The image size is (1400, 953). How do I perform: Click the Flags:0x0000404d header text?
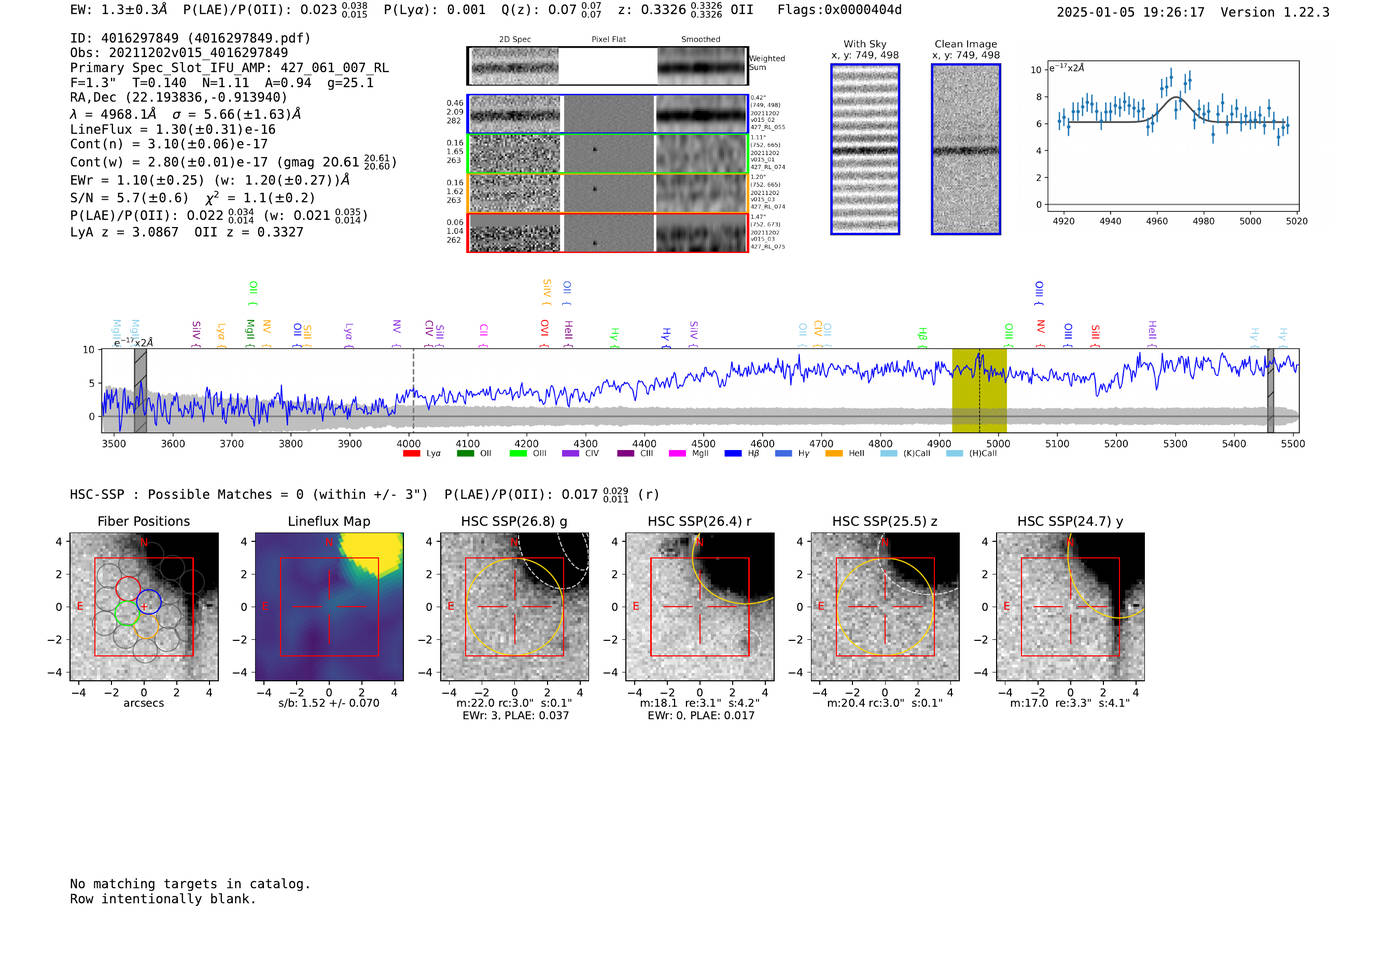click(x=840, y=10)
